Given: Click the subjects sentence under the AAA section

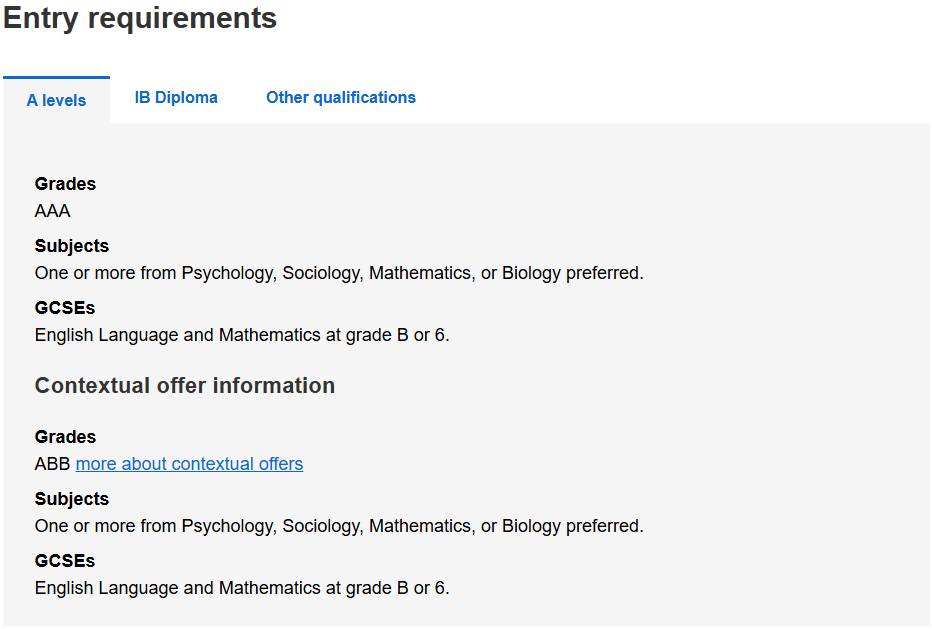Looking at the screenshot, I should tap(339, 273).
